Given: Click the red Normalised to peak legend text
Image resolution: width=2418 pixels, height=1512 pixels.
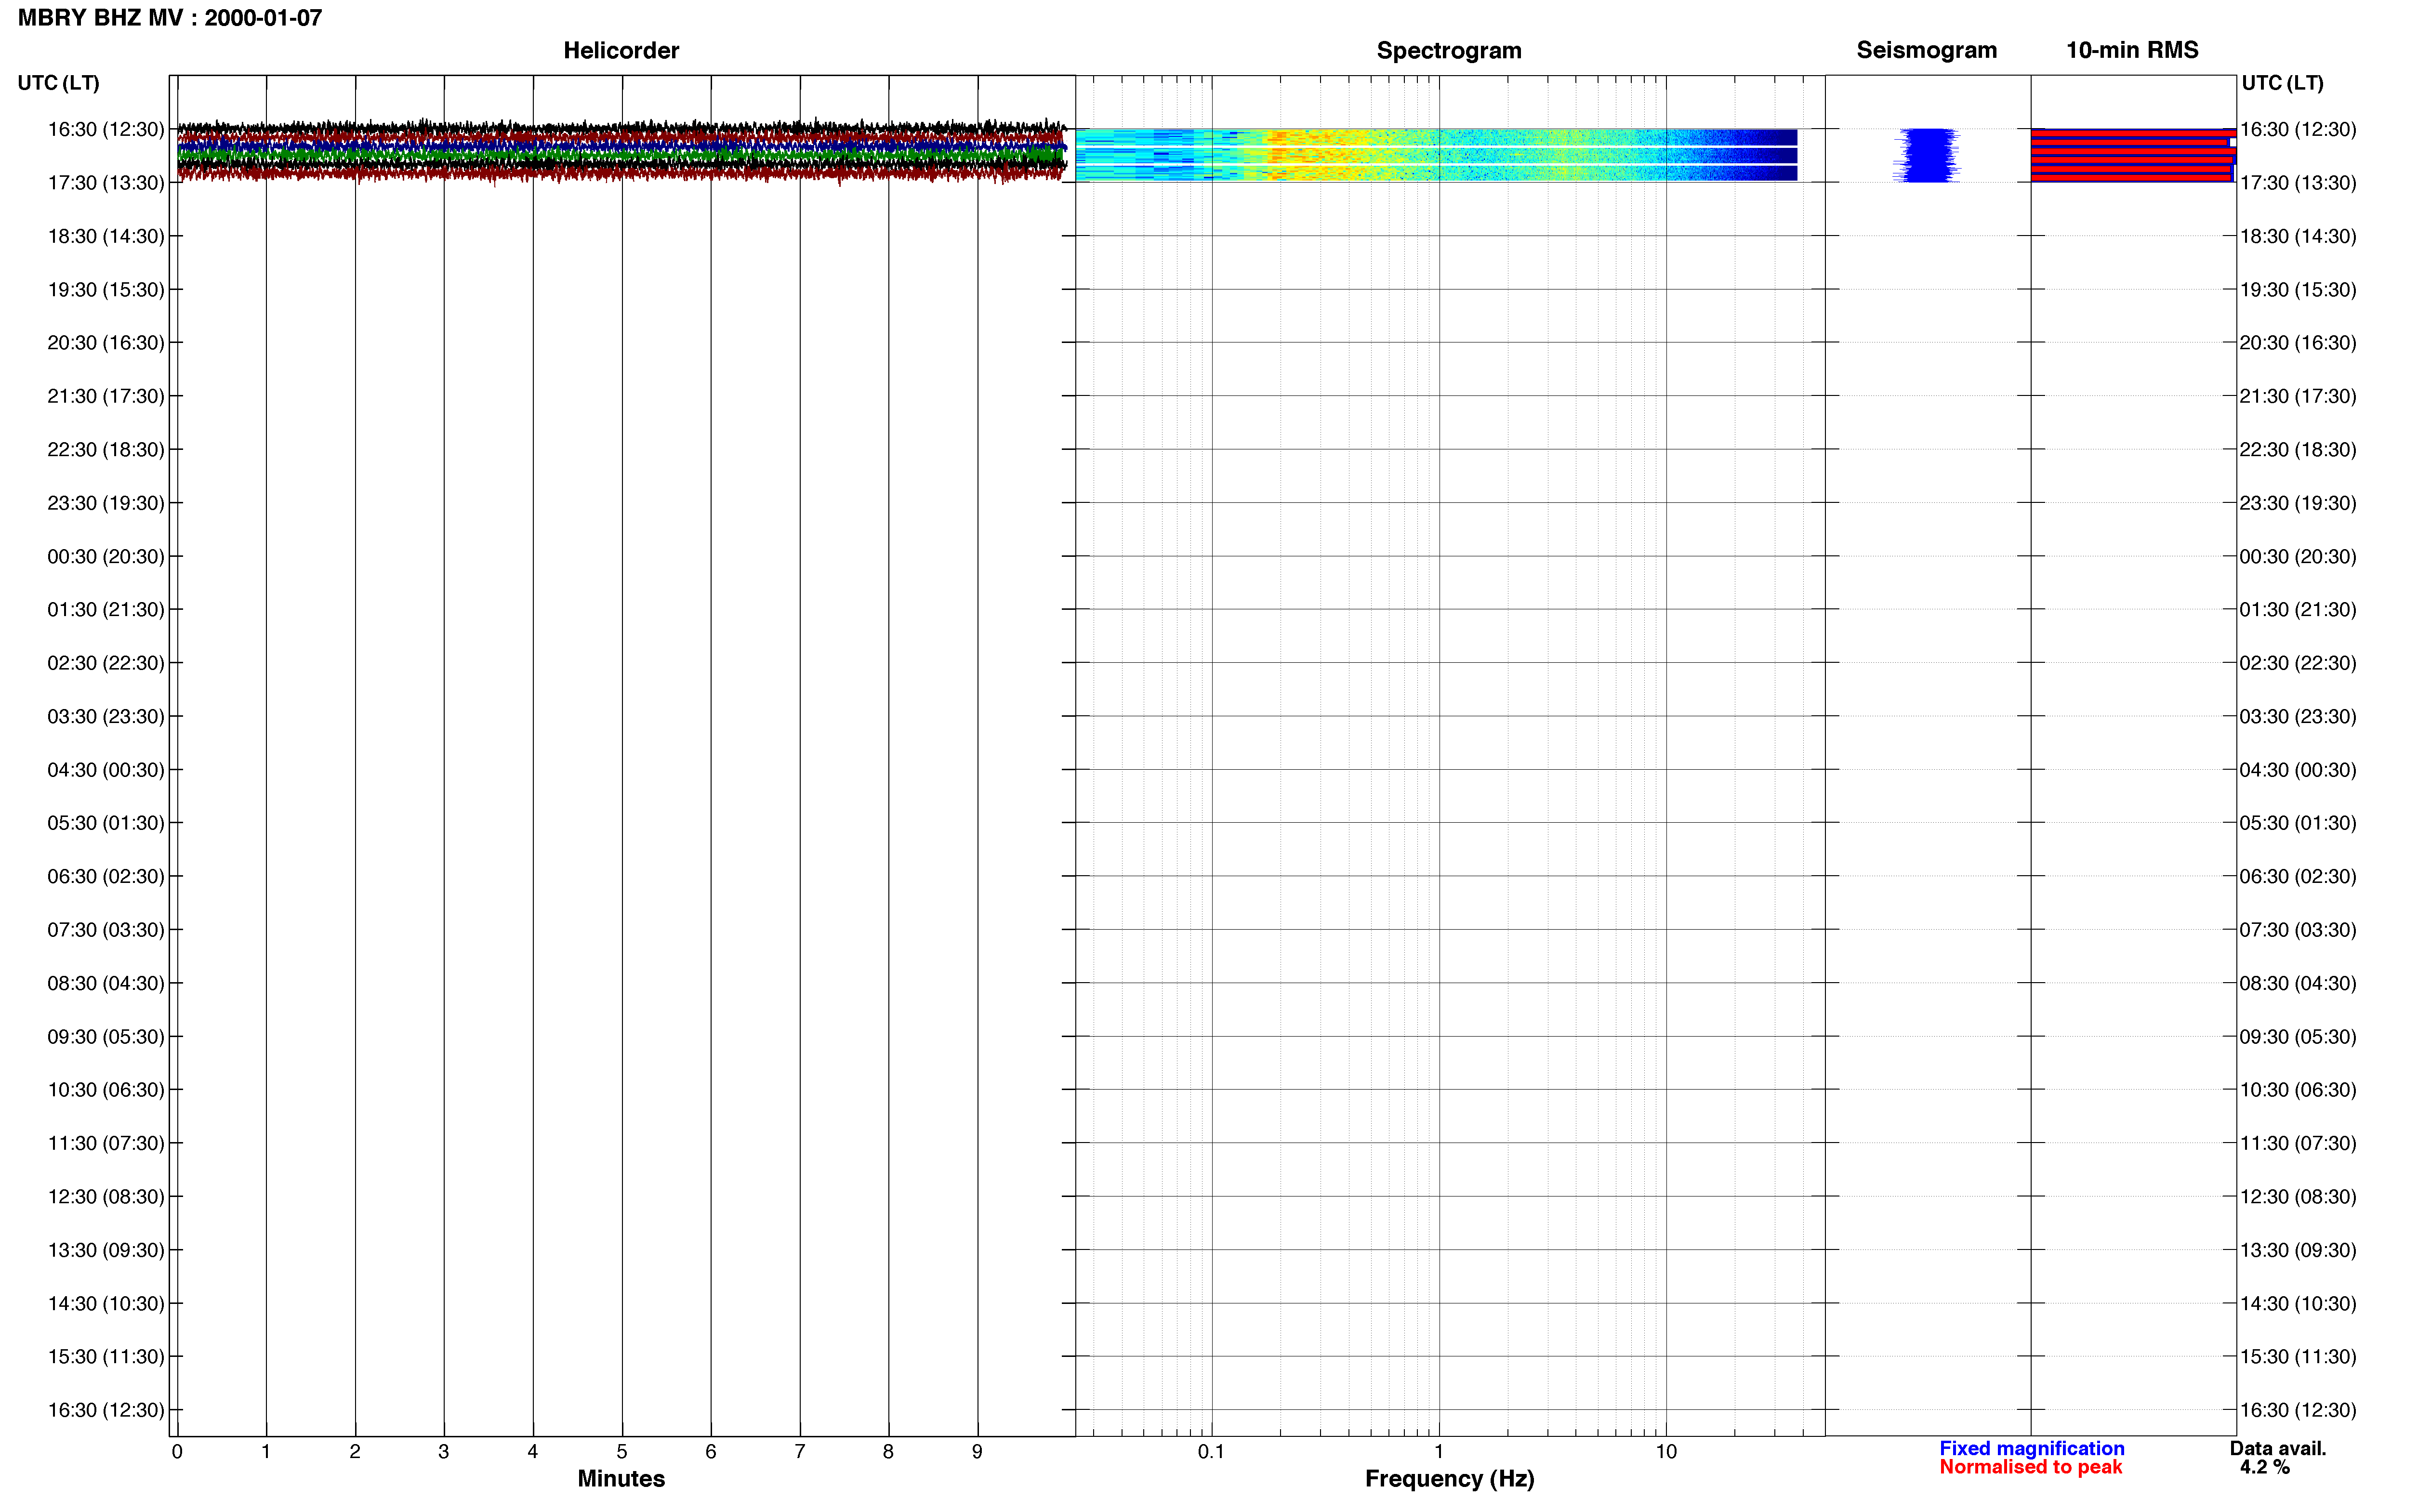Looking at the screenshot, I should click(2030, 1467).
